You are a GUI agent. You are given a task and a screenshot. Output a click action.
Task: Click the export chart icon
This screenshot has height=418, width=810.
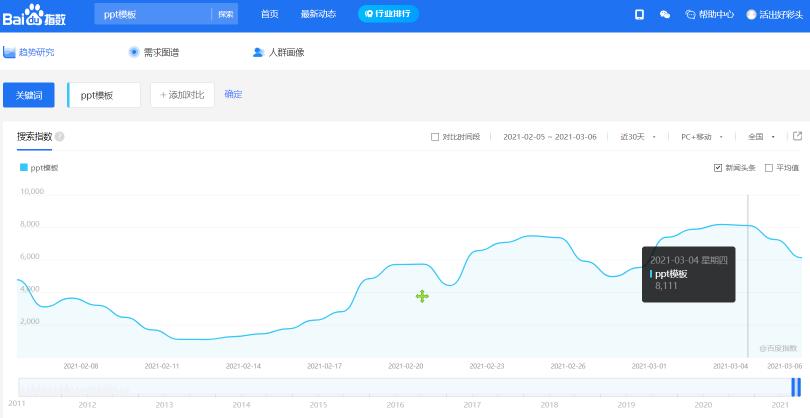[797, 136]
